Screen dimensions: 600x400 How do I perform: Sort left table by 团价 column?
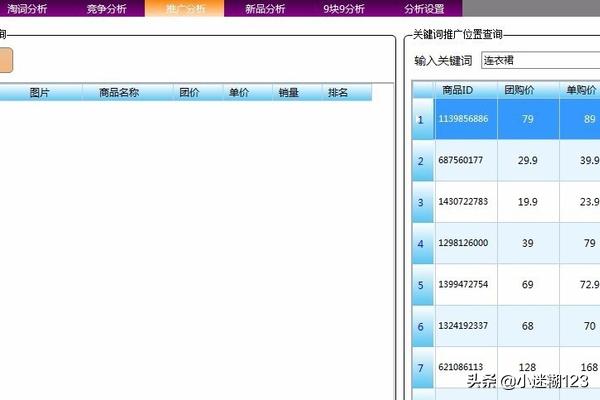pyautogui.click(x=189, y=93)
